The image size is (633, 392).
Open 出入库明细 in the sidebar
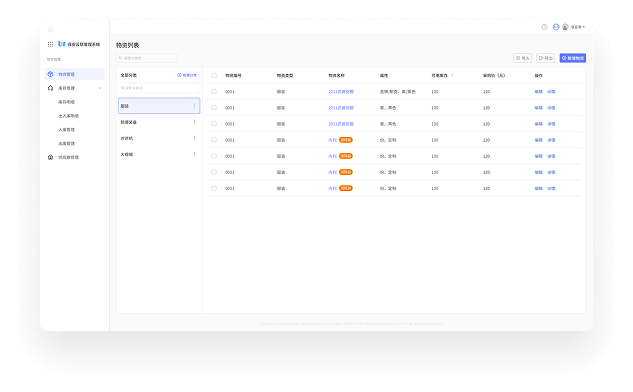[68, 116]
